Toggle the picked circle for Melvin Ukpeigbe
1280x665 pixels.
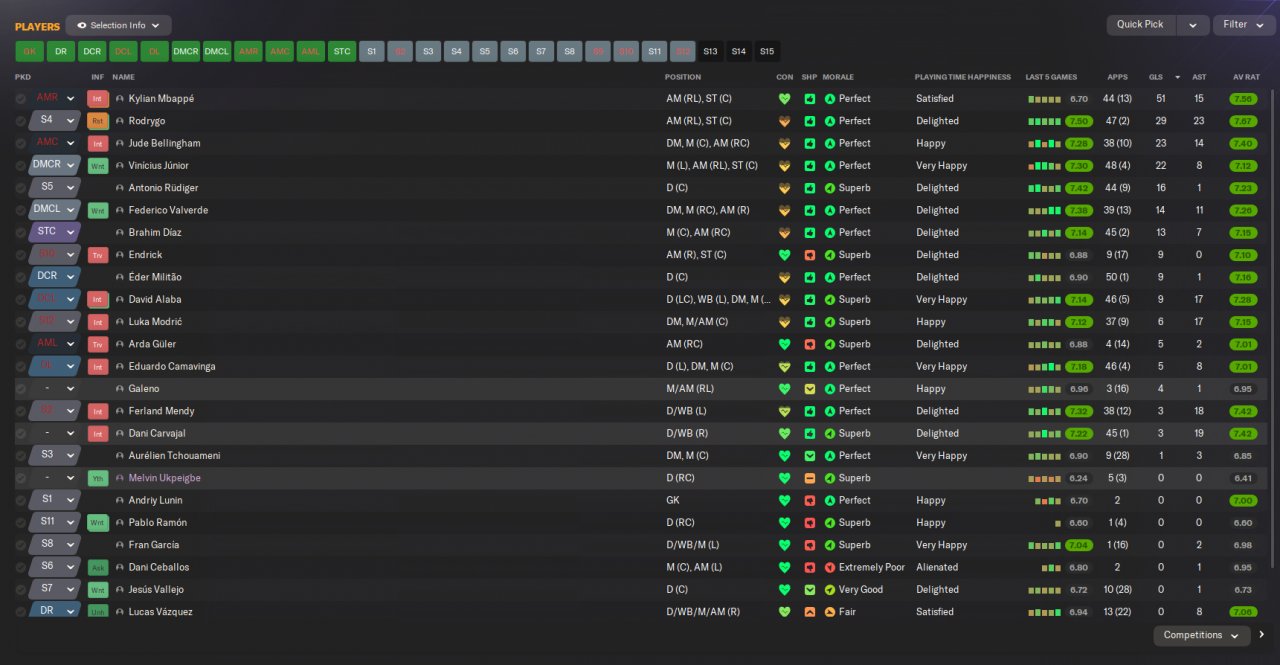click(x=21, y=478)
